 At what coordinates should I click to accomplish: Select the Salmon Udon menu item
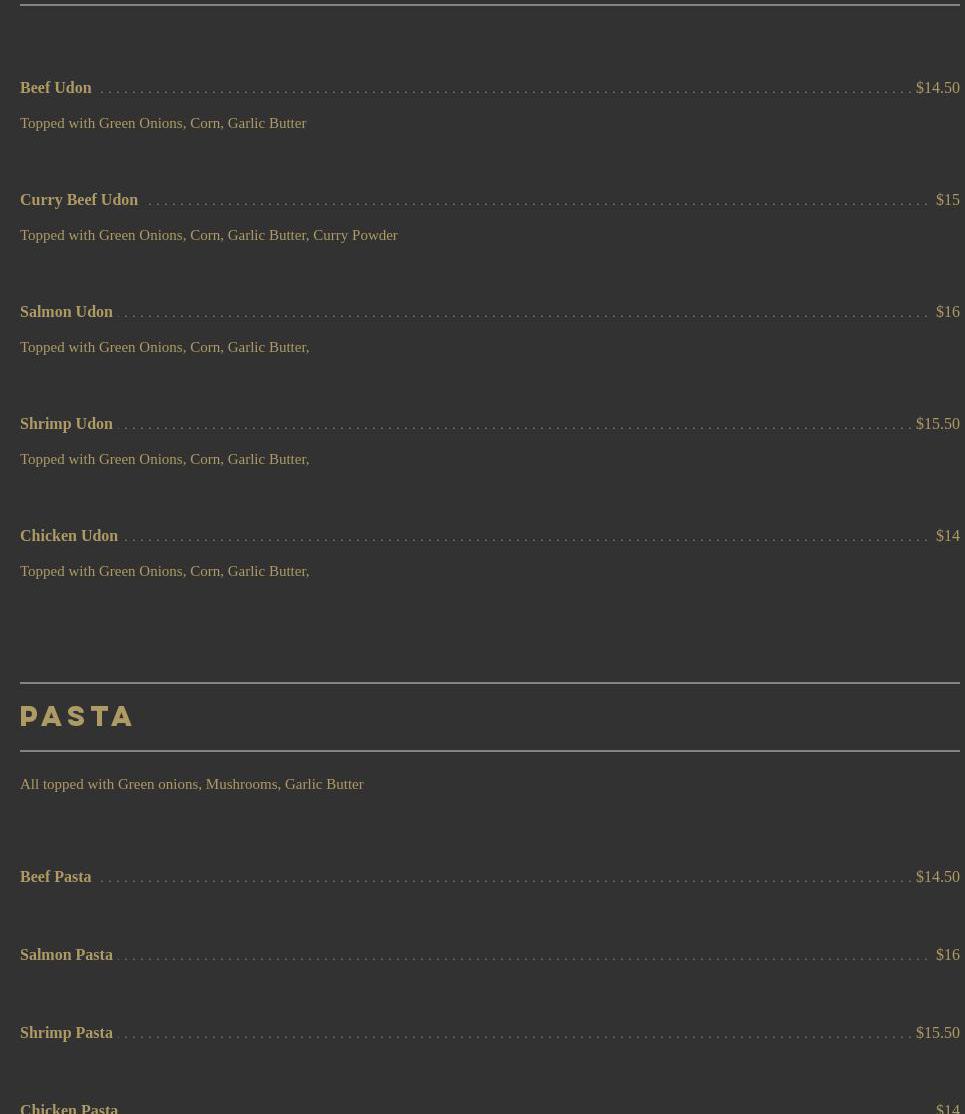point(66,312)
